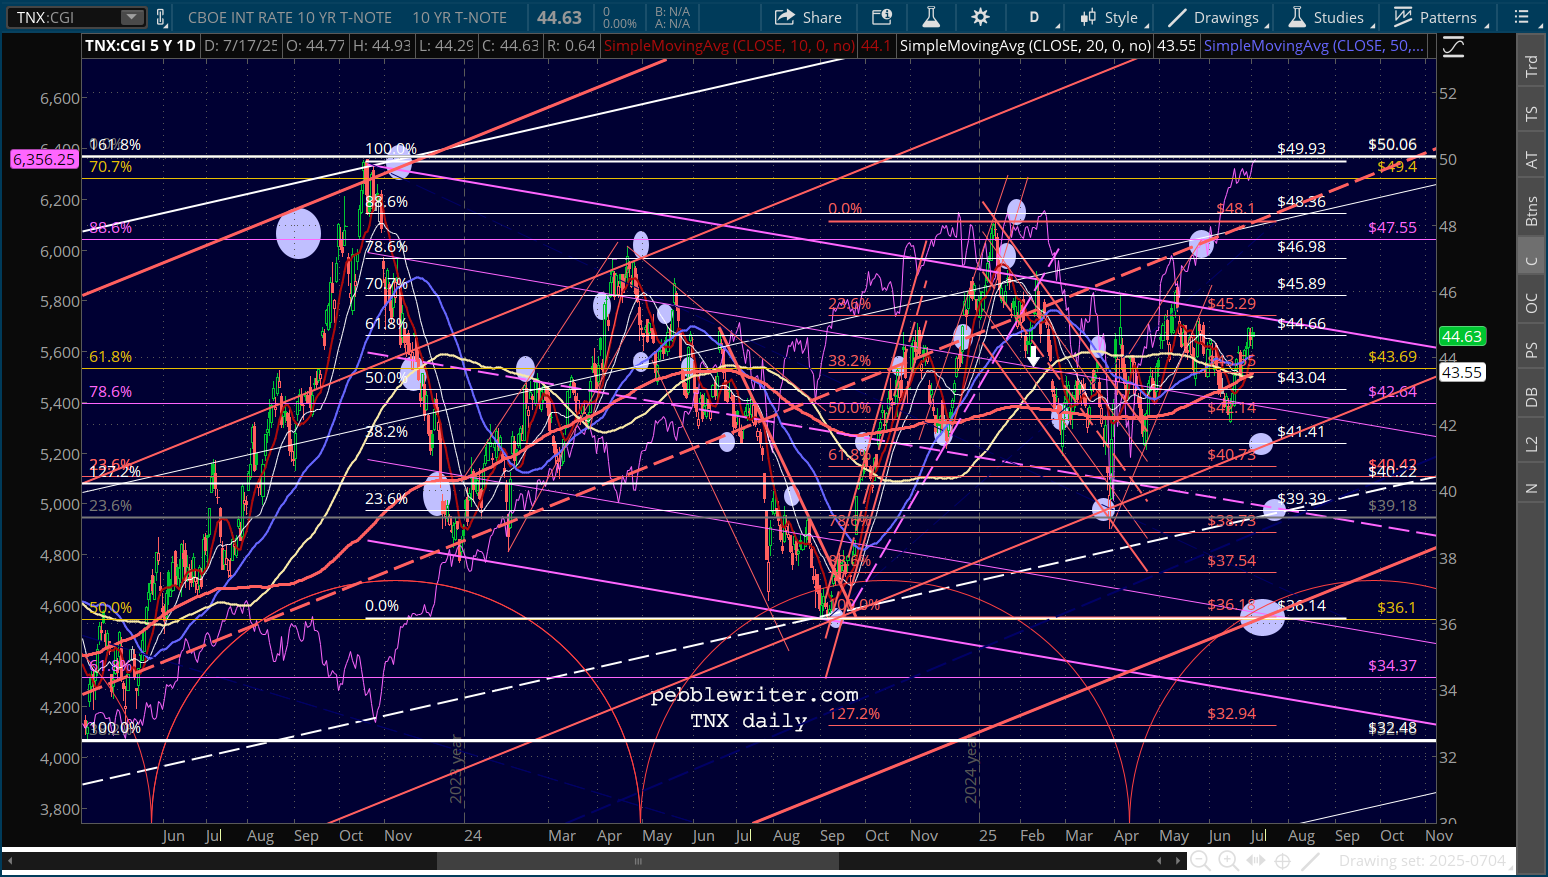Click the pink 6,356.25 left axis label
The width and height of the screenshot is (1548, 877).
click(x=44, y=159)
